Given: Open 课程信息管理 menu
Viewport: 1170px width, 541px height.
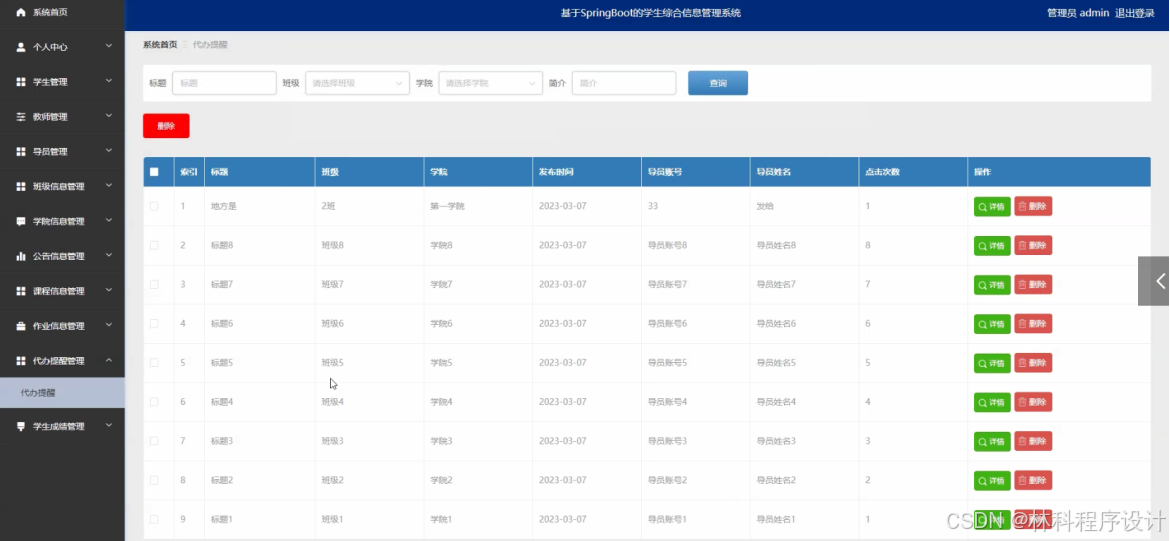Looking at the screenshot, I should tap(62, 291).
